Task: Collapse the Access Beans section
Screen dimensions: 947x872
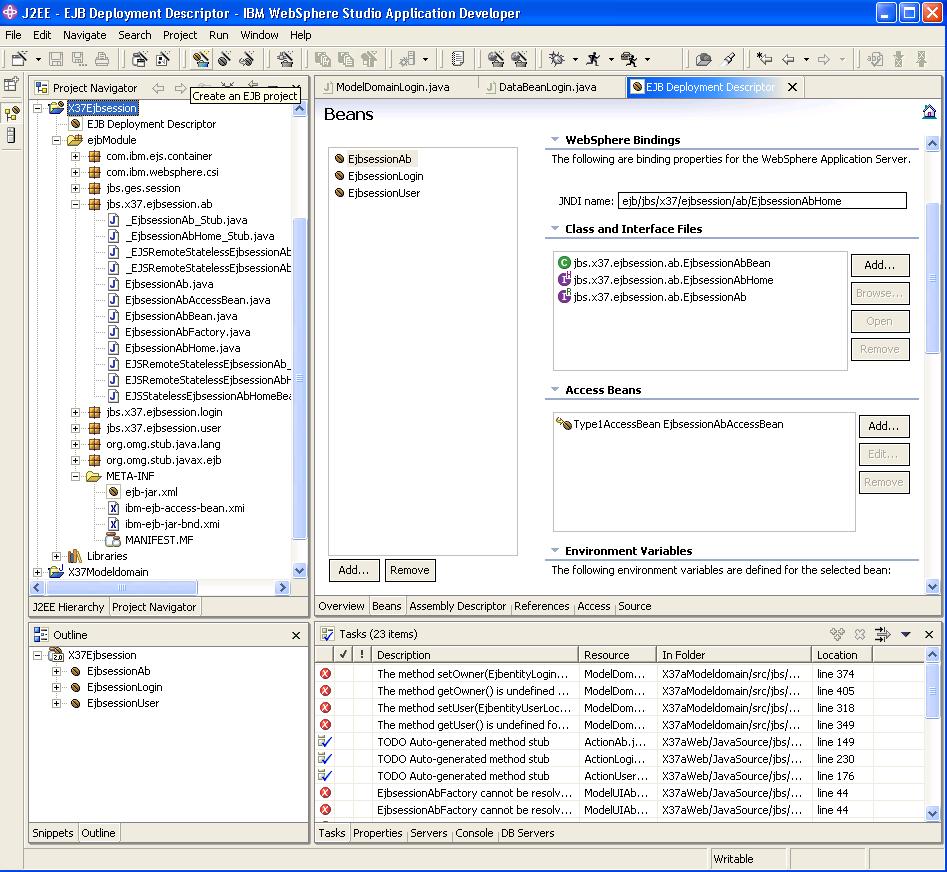Action: pyautogui.click(x=555, y=390)
